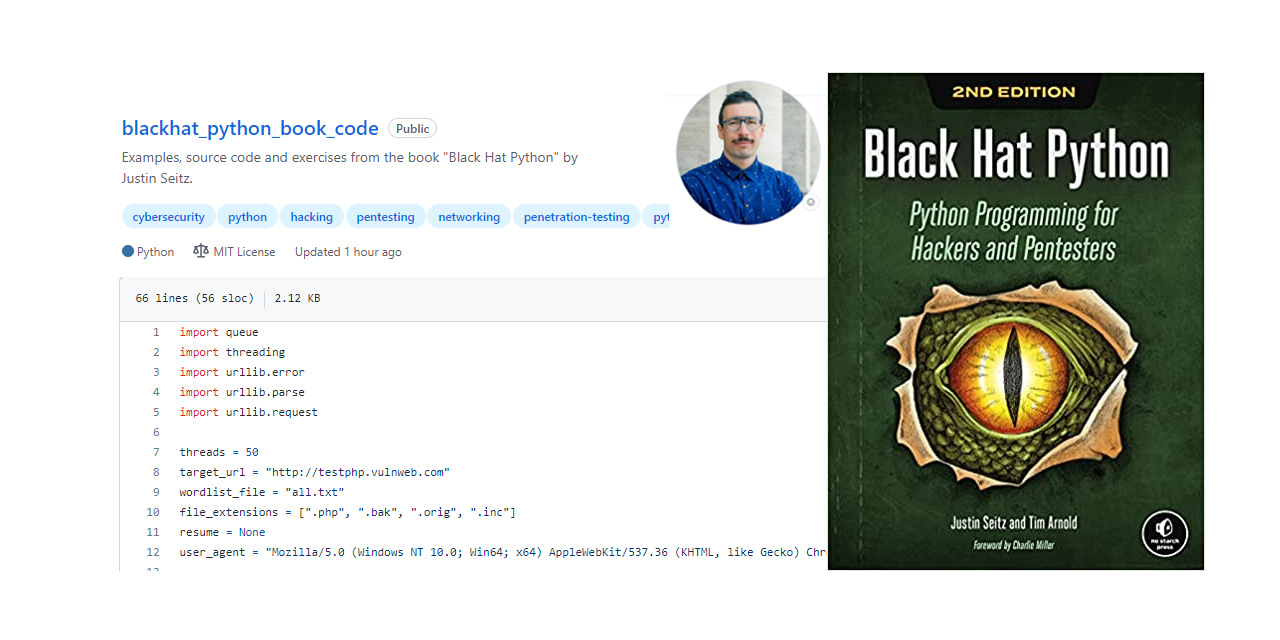The image size is (1280, 640).
Task: Select the python topic tag
Action: pyautogui.click(x=247, y=217)
